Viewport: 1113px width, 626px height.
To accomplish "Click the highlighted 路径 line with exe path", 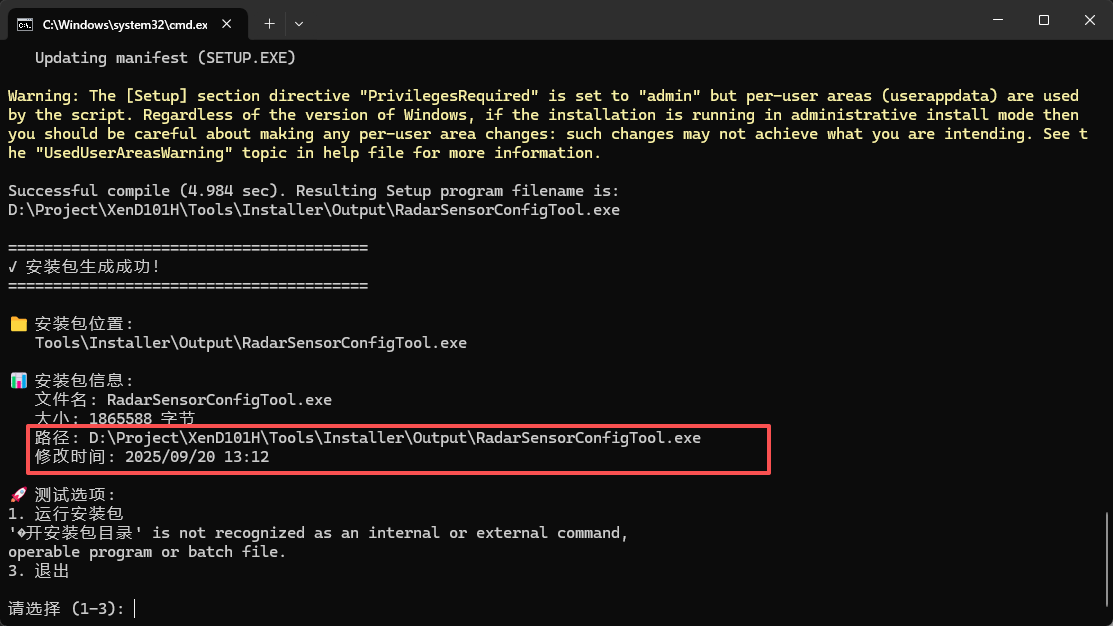I will pos(368,438).
